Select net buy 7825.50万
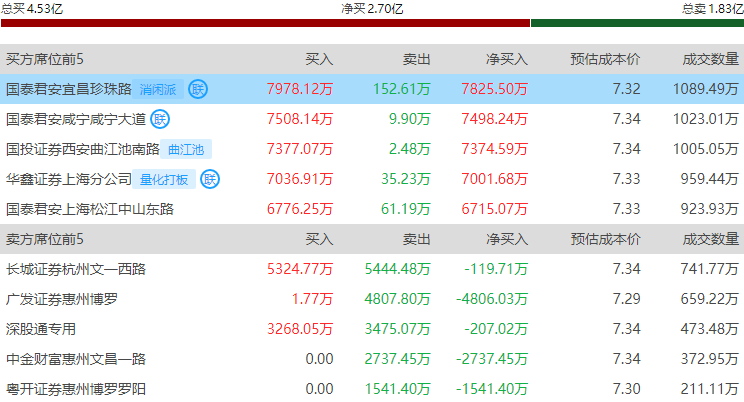 point(494,89)
